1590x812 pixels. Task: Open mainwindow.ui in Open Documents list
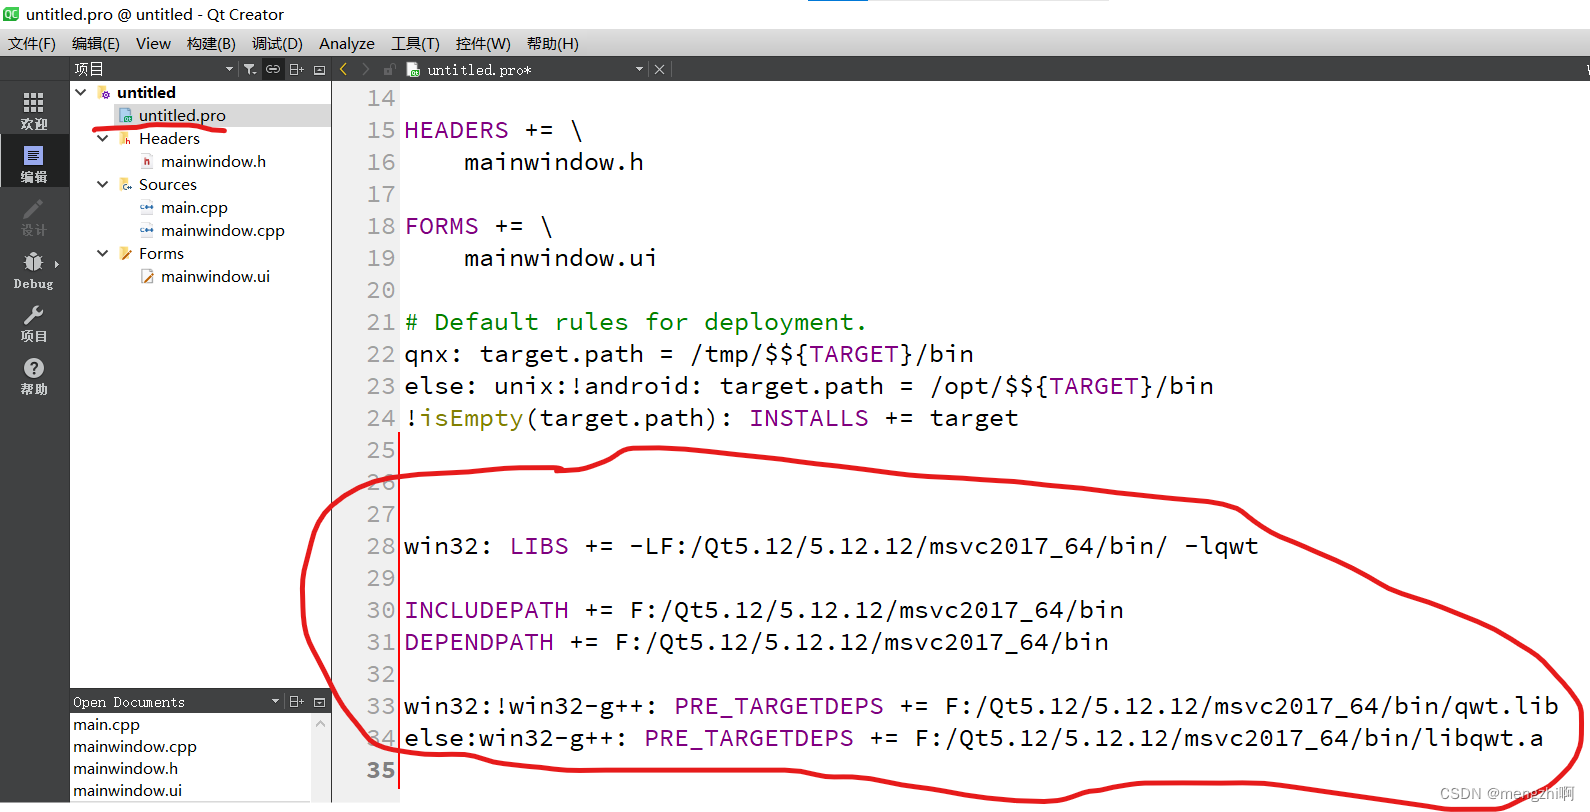pos(127,790)
